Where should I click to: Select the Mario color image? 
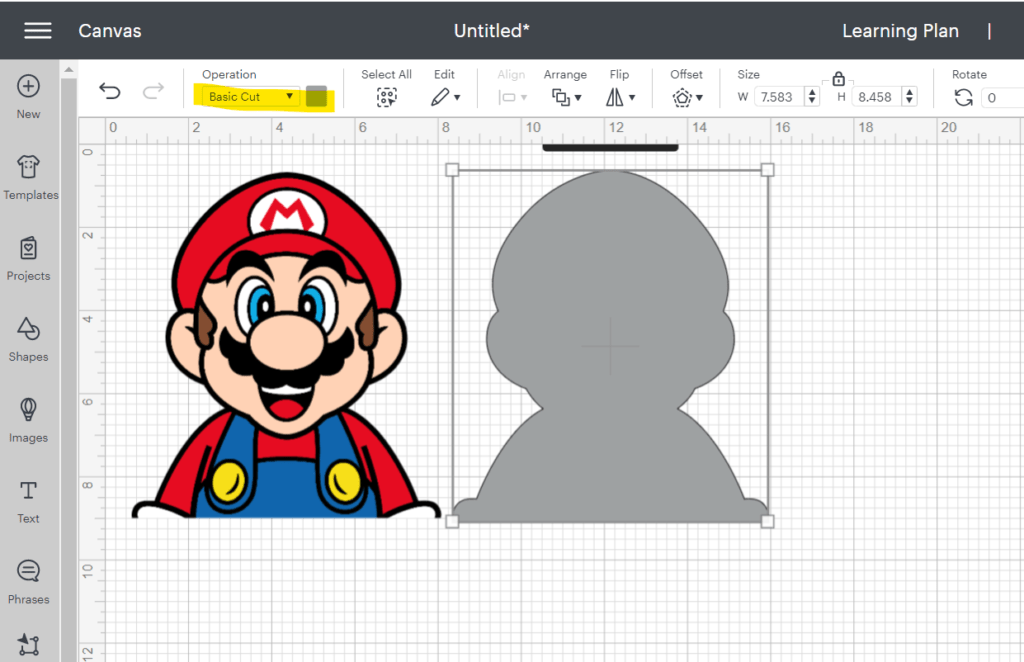point(286,345)
